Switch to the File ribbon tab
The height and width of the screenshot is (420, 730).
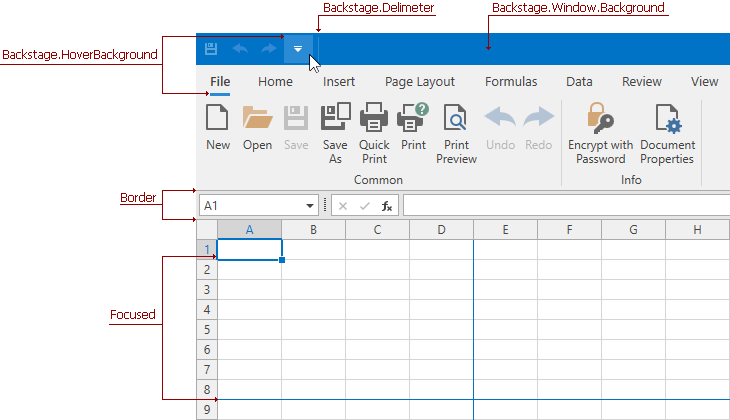(x=220, y=82)
